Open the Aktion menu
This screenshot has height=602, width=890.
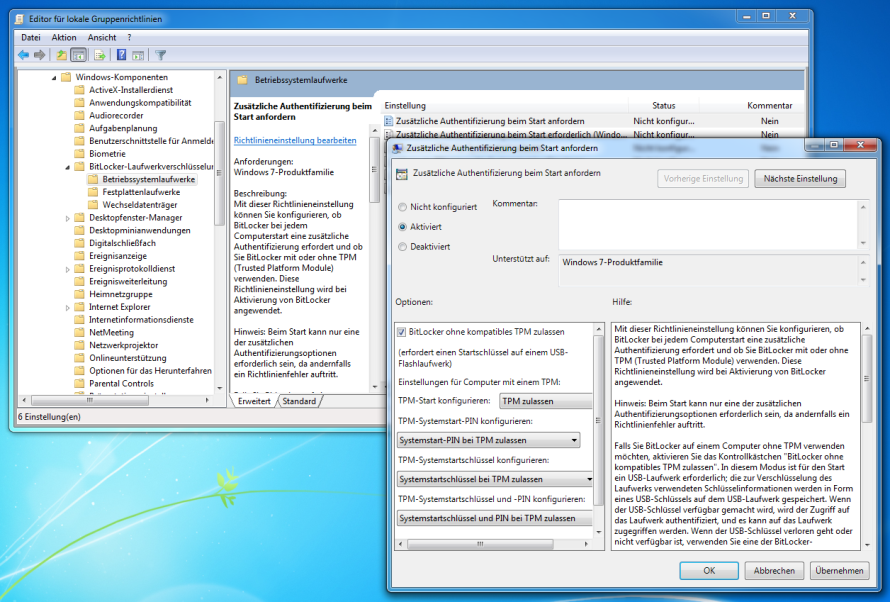[64, 37]
